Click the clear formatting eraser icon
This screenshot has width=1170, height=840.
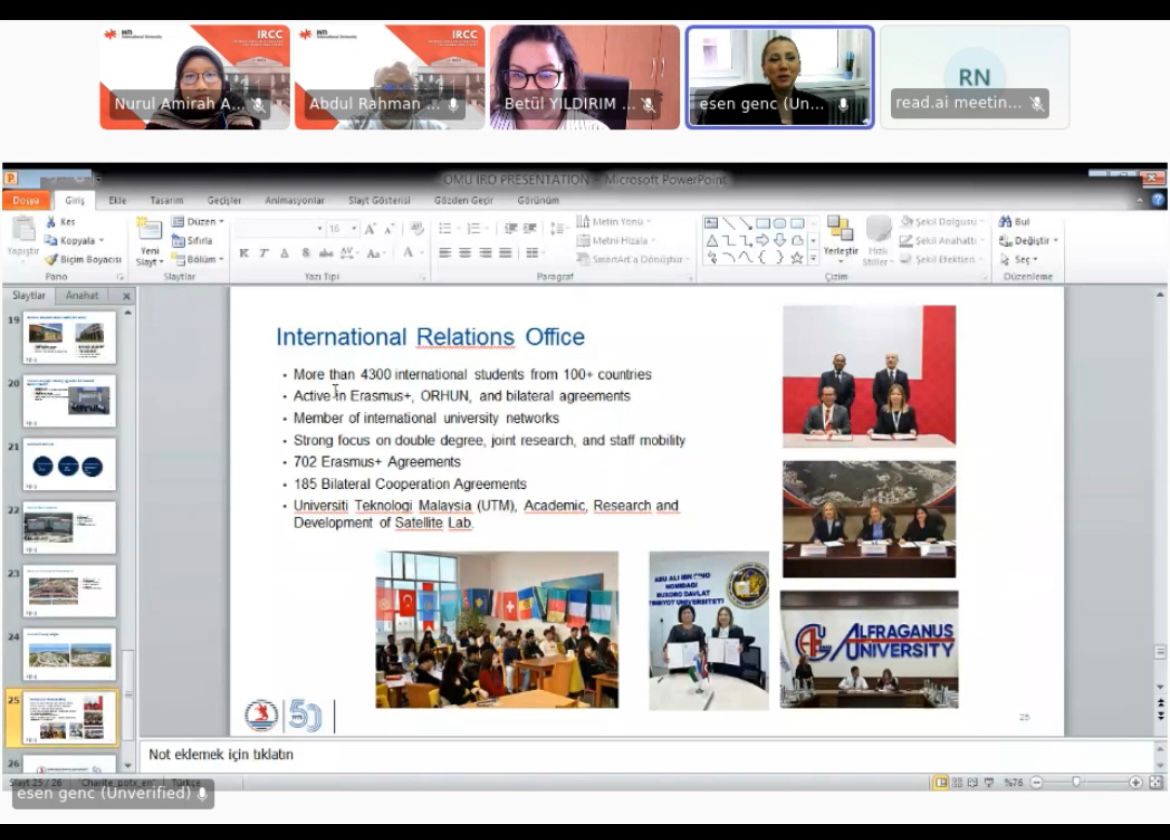tap(416, 228)
